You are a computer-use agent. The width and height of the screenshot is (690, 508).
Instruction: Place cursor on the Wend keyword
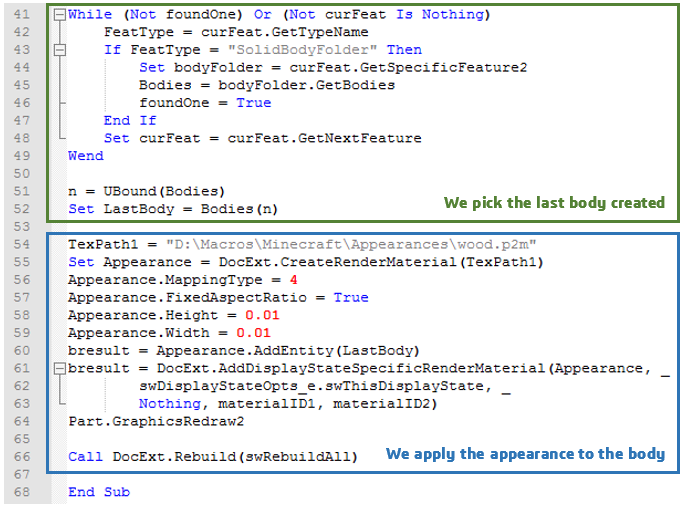click(x=85, y=156)
